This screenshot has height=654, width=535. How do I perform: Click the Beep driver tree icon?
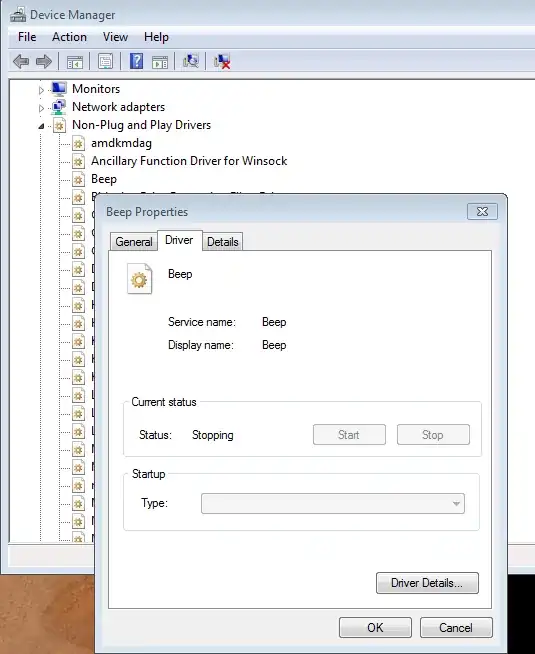coord(78,179)
